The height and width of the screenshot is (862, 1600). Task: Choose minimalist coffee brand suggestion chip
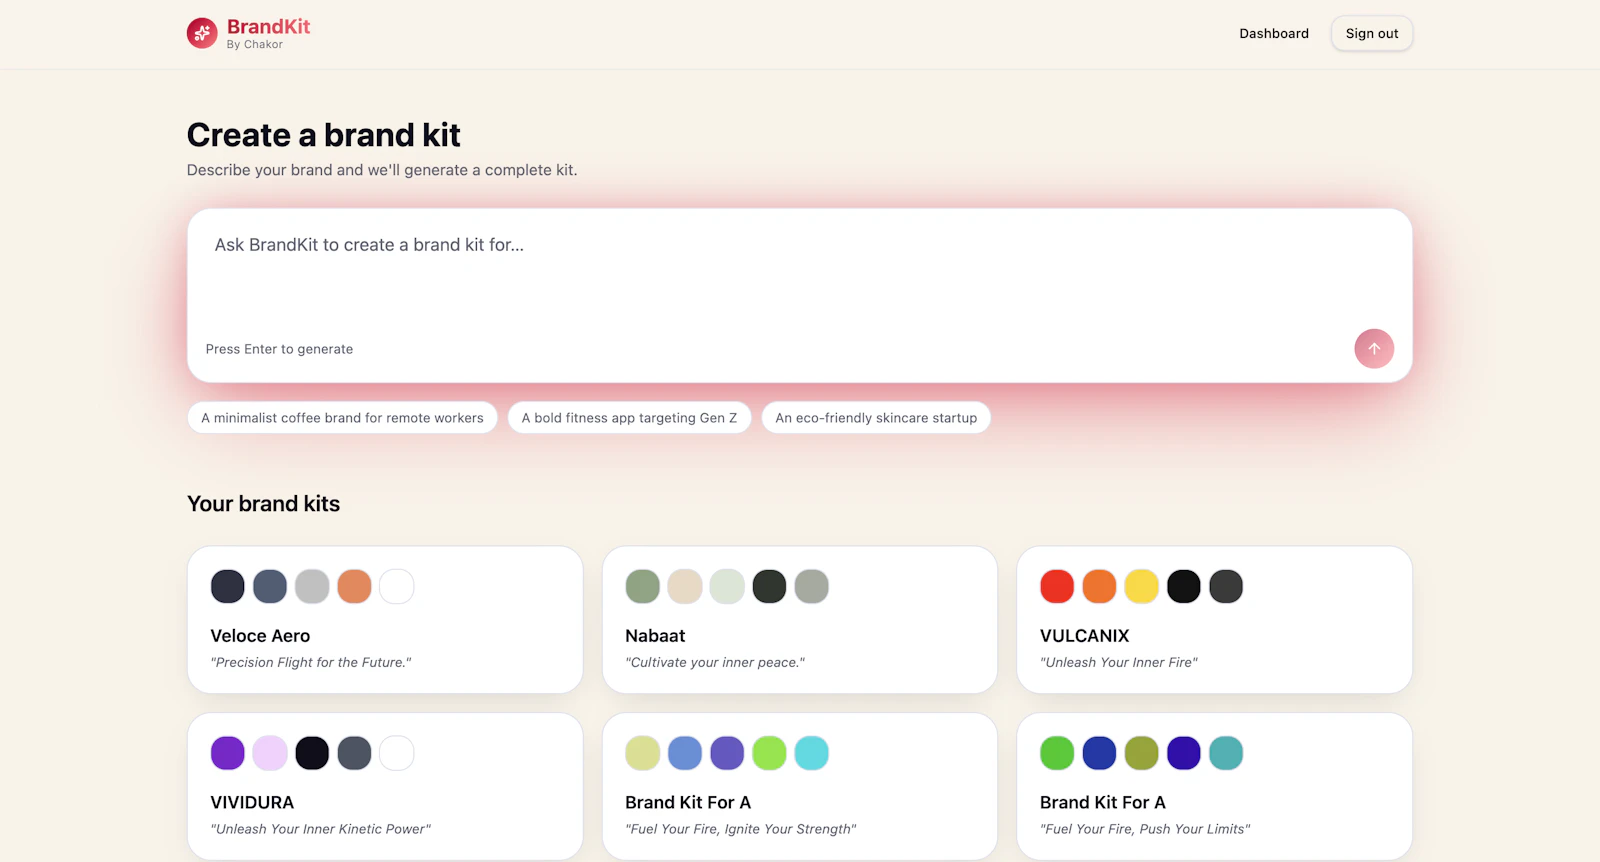click(x=342, y=418)
